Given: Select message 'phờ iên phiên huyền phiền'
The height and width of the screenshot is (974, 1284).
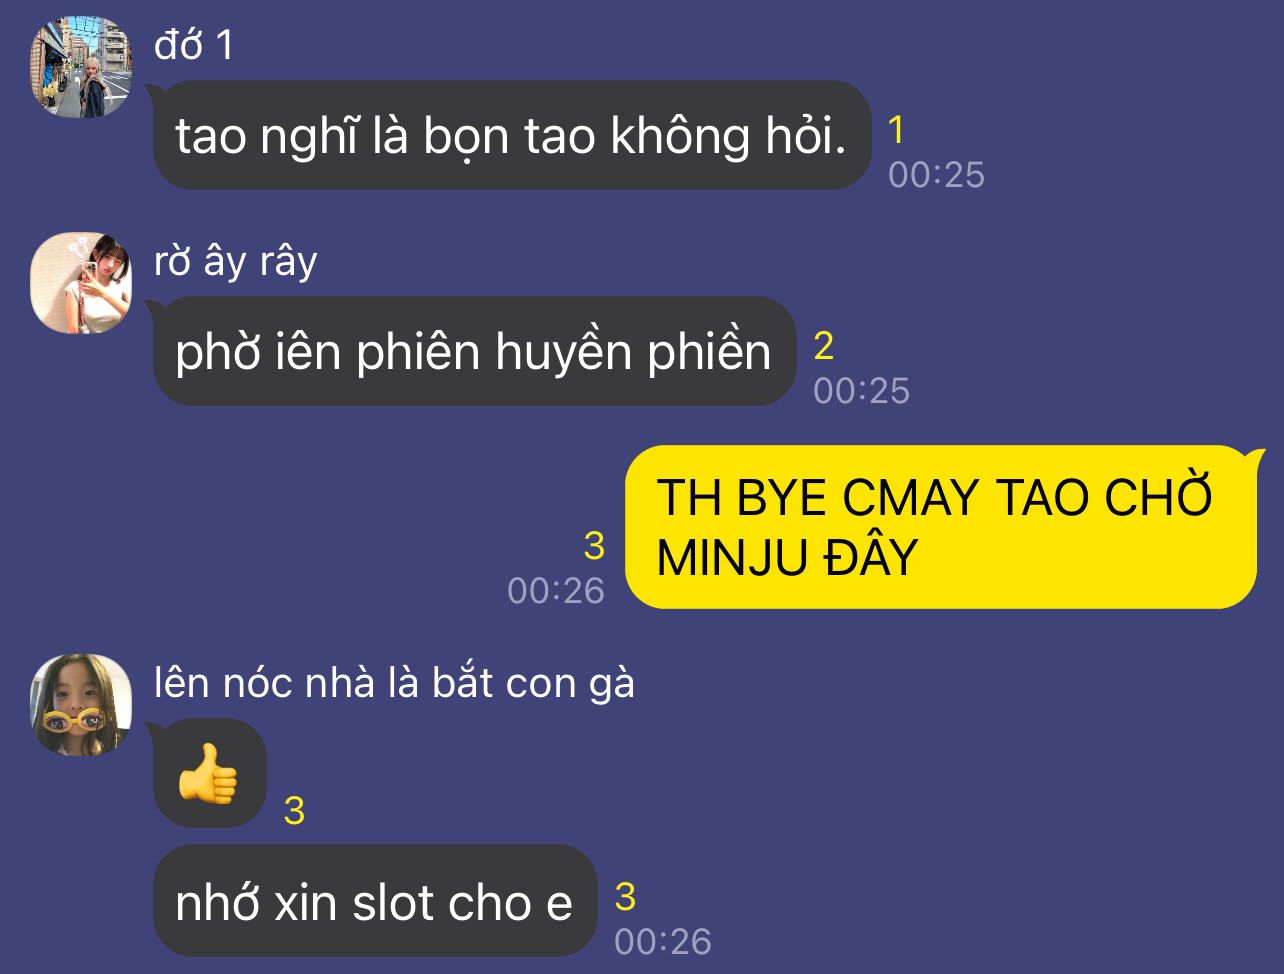Looking at the screenshot, I should pos(474,351).
